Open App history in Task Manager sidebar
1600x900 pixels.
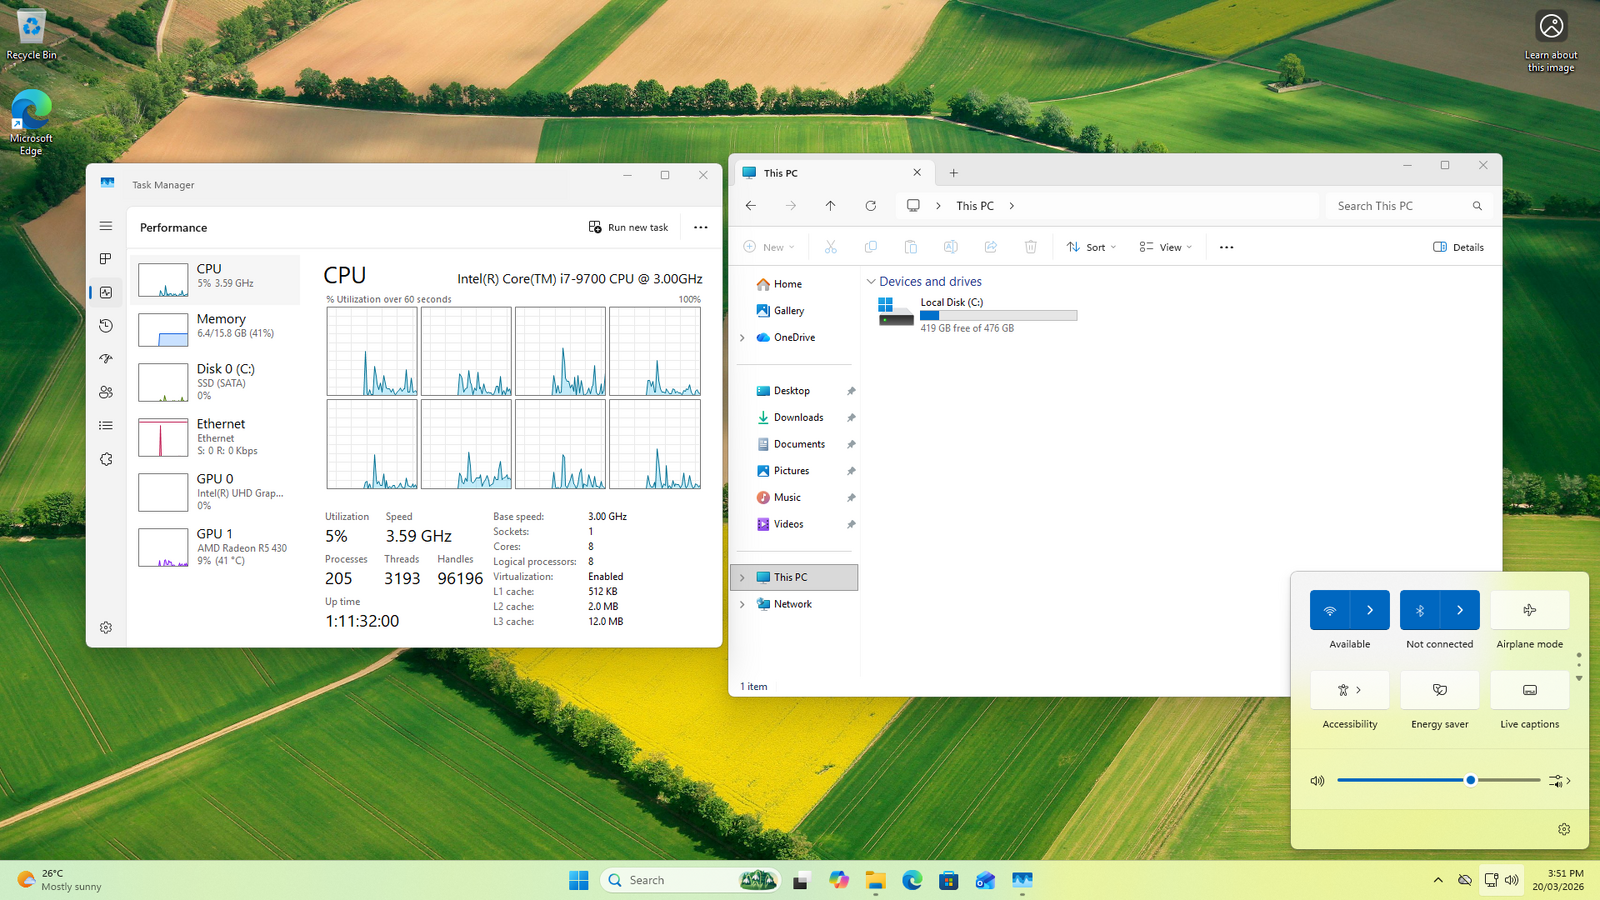[106, 325]
